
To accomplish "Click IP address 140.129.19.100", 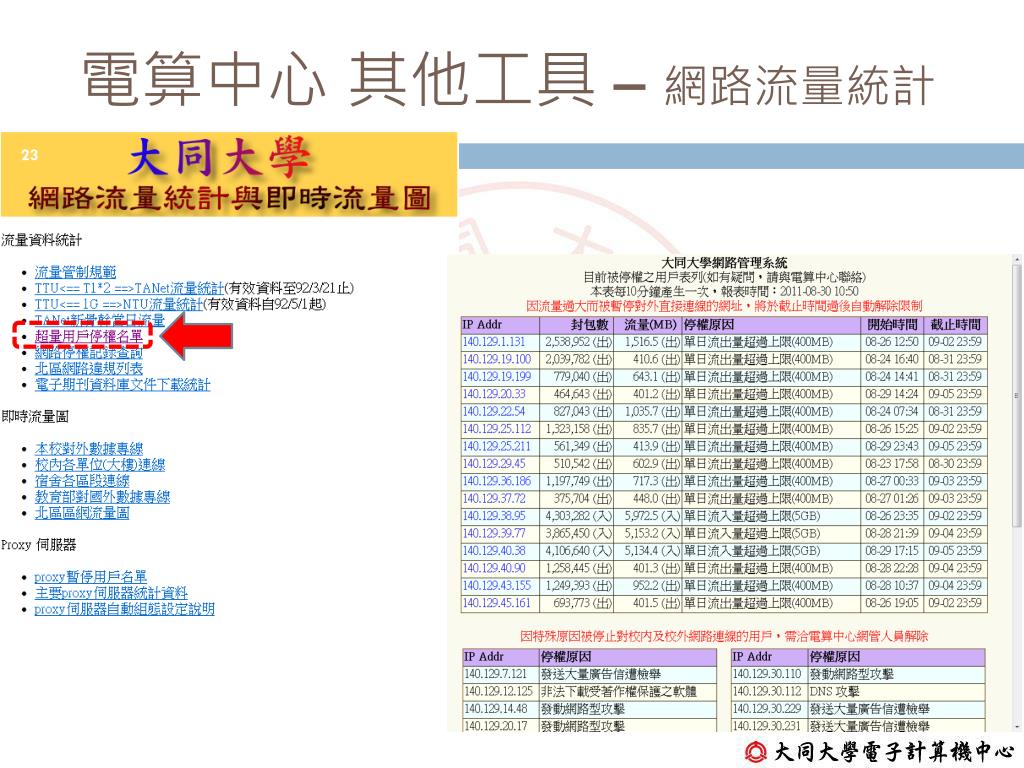I will tap(496, 359).
